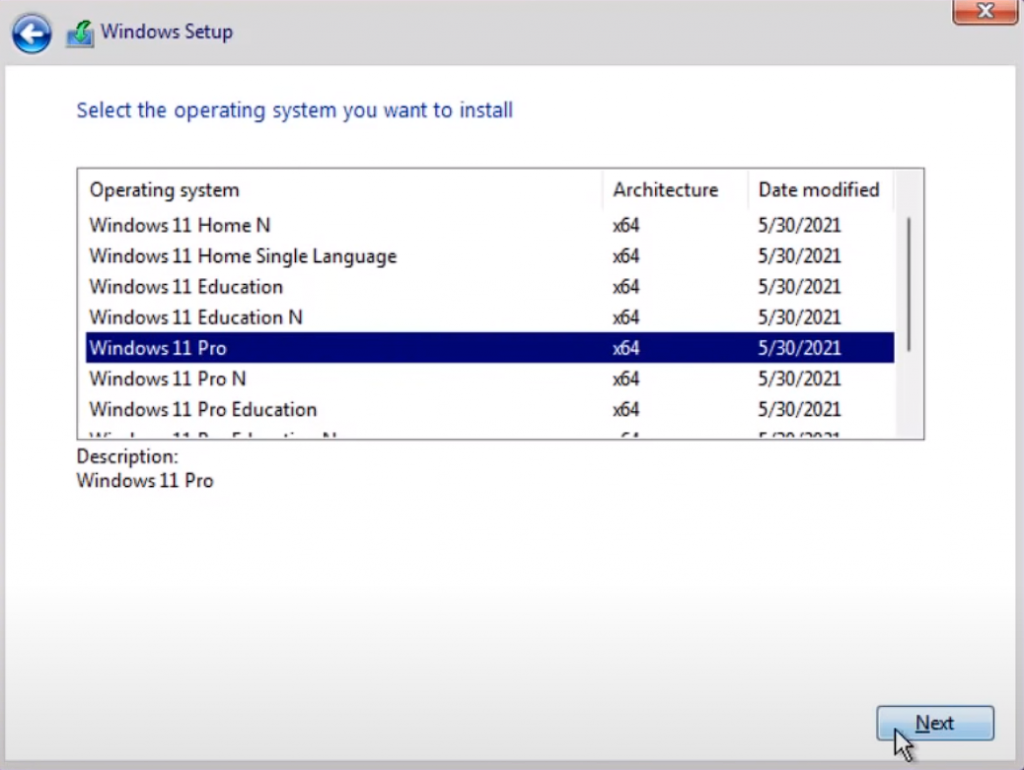Click 5/30/2021 in the Windows 11 Pro Education row
Viewport: 1024px width, 770px height.
[x=799, y=409]
